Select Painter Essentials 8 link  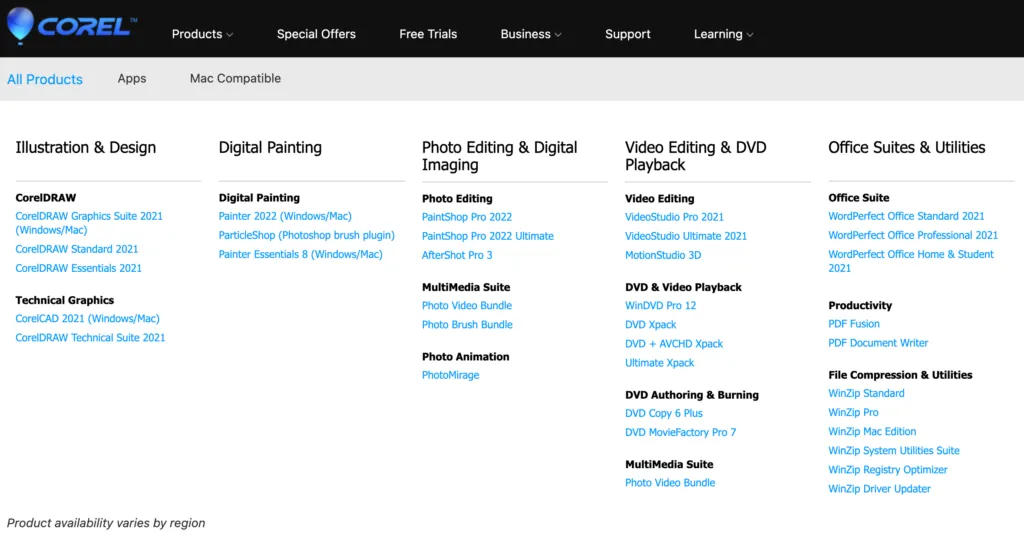coord(300,254)
